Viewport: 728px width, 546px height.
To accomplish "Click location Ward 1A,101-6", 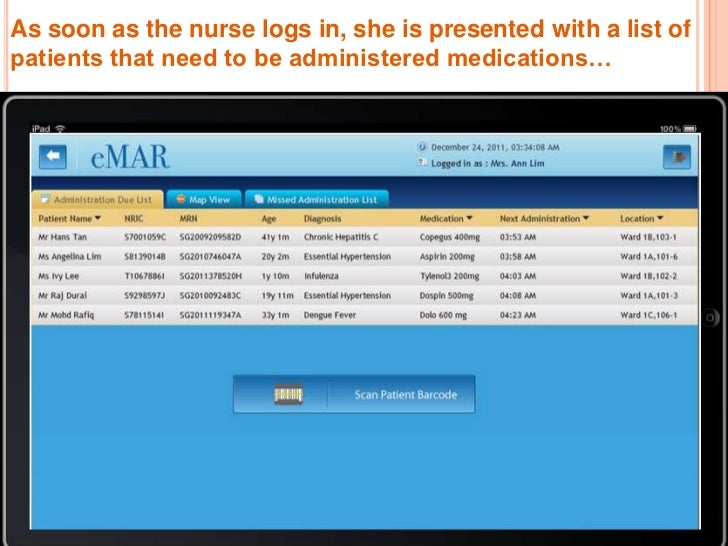I will [649, 256].
